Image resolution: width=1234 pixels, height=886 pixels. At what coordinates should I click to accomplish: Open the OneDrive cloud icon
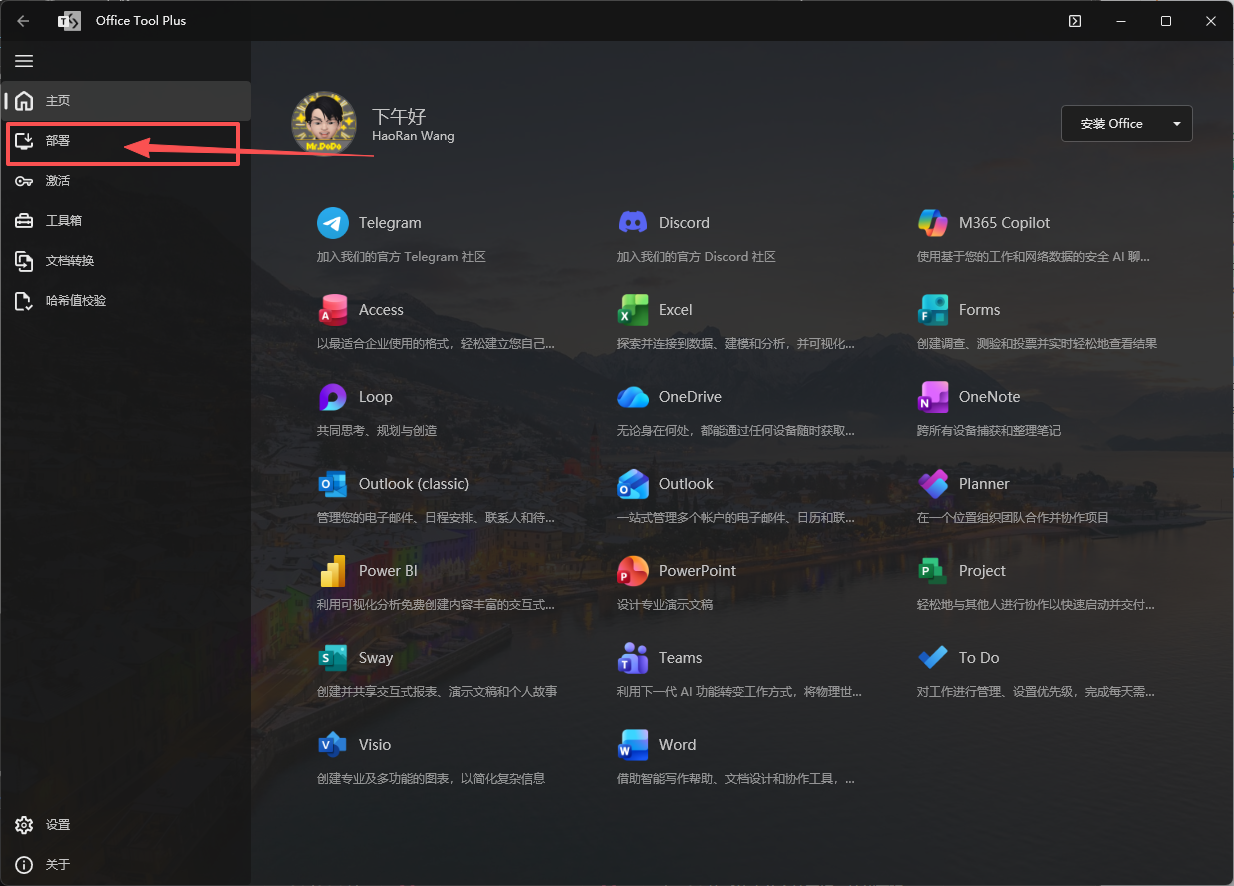pyautogui.click(x=633, y=397)
